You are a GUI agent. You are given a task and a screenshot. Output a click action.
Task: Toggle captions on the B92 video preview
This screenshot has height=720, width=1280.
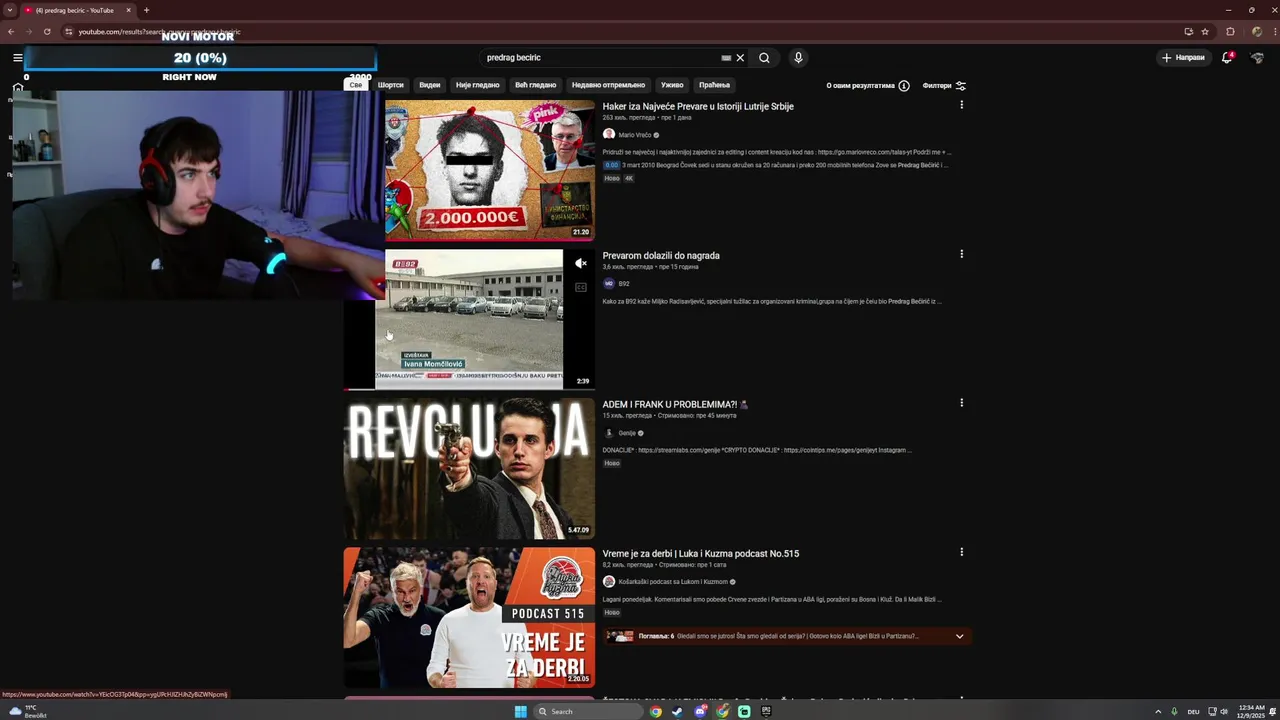[x=581, y=287]
